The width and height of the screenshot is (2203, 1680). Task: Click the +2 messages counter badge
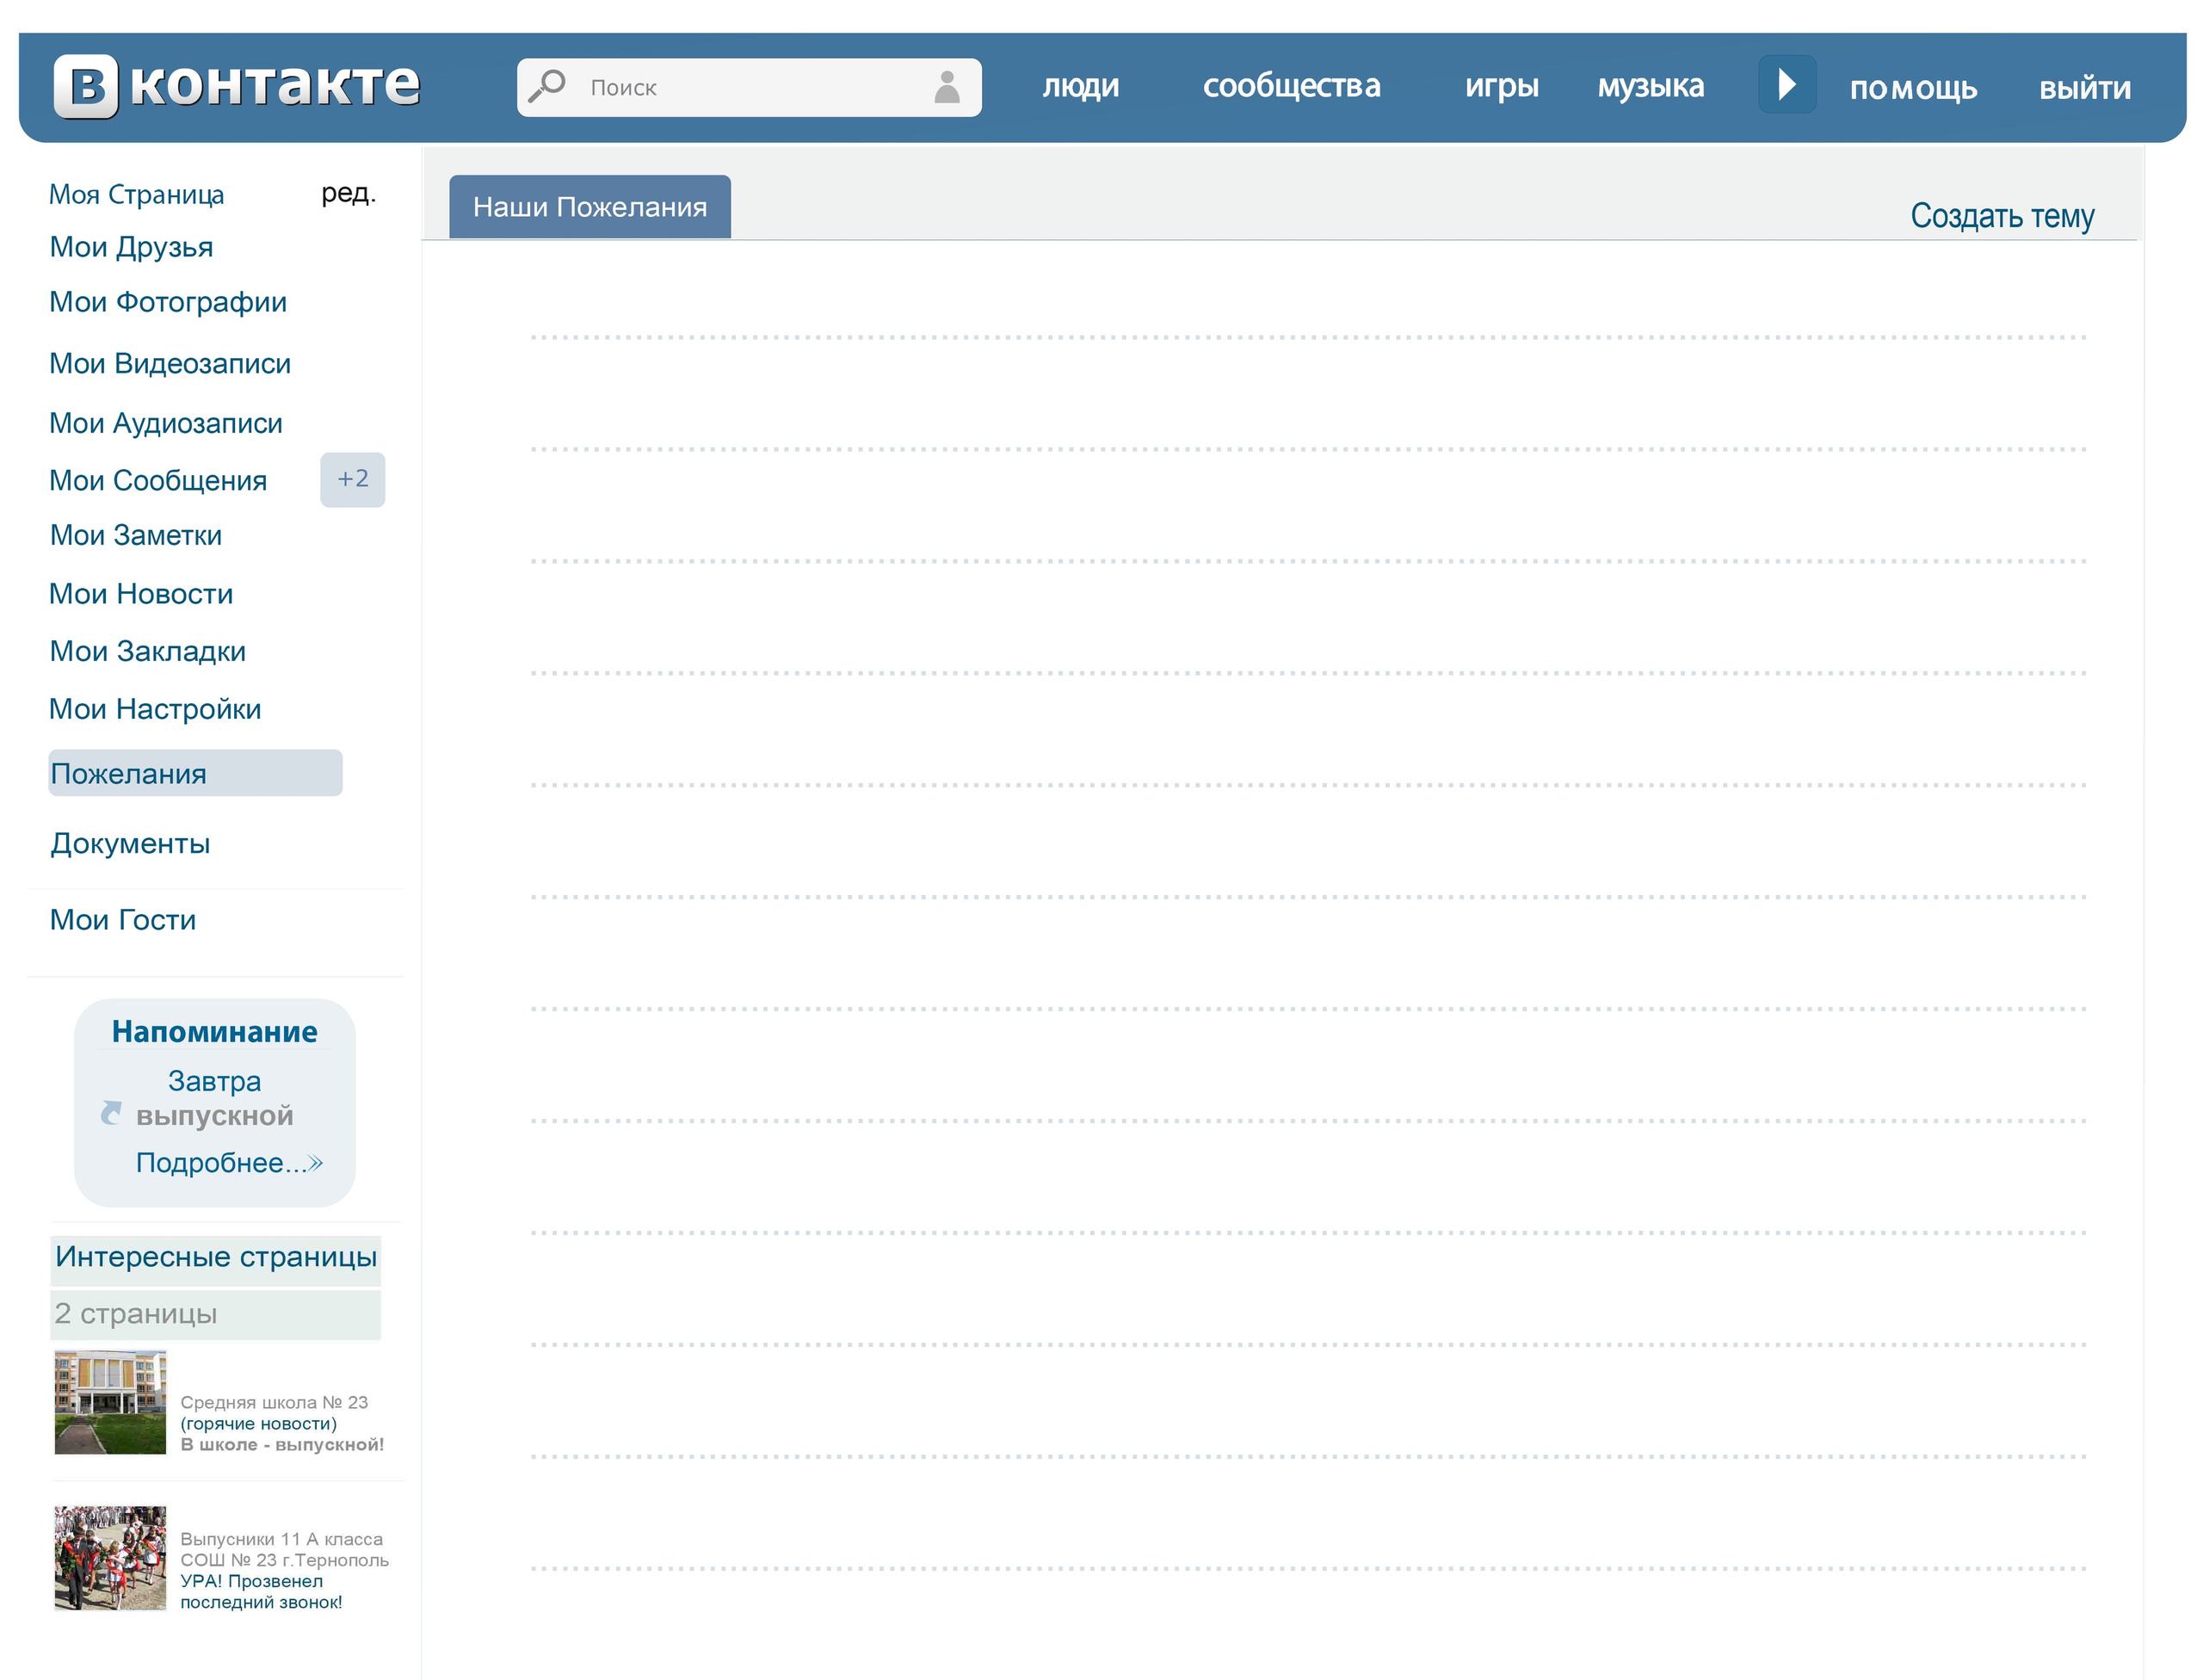[352, 479]
